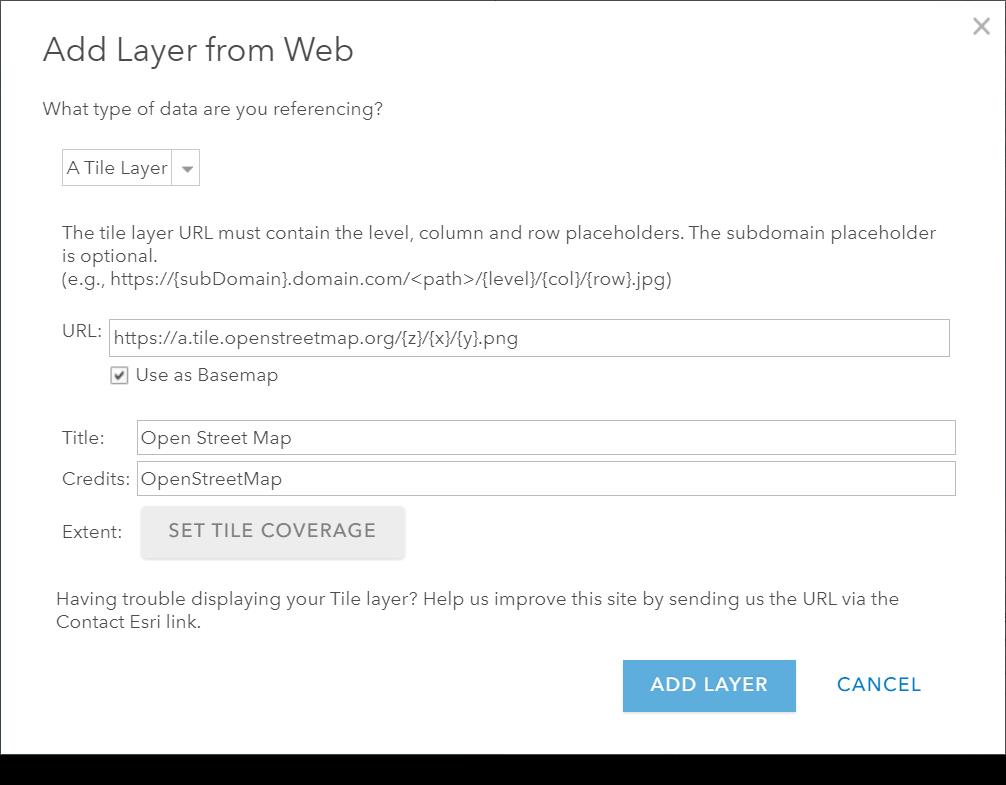Focus the Title text field
The height and width of the screenshot is (785, 1006).
545,438
